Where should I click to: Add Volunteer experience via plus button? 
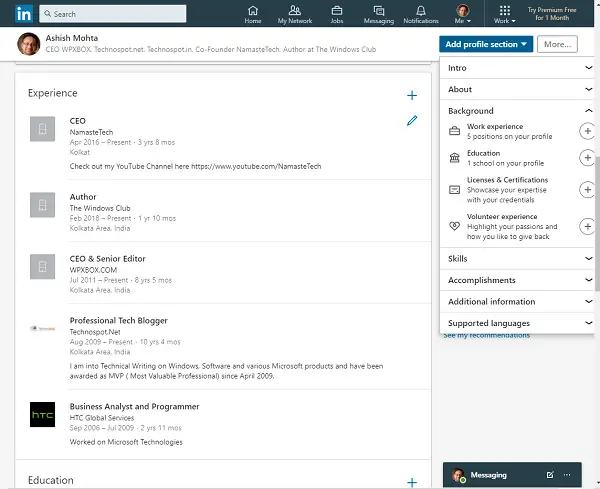pos(587,226)
